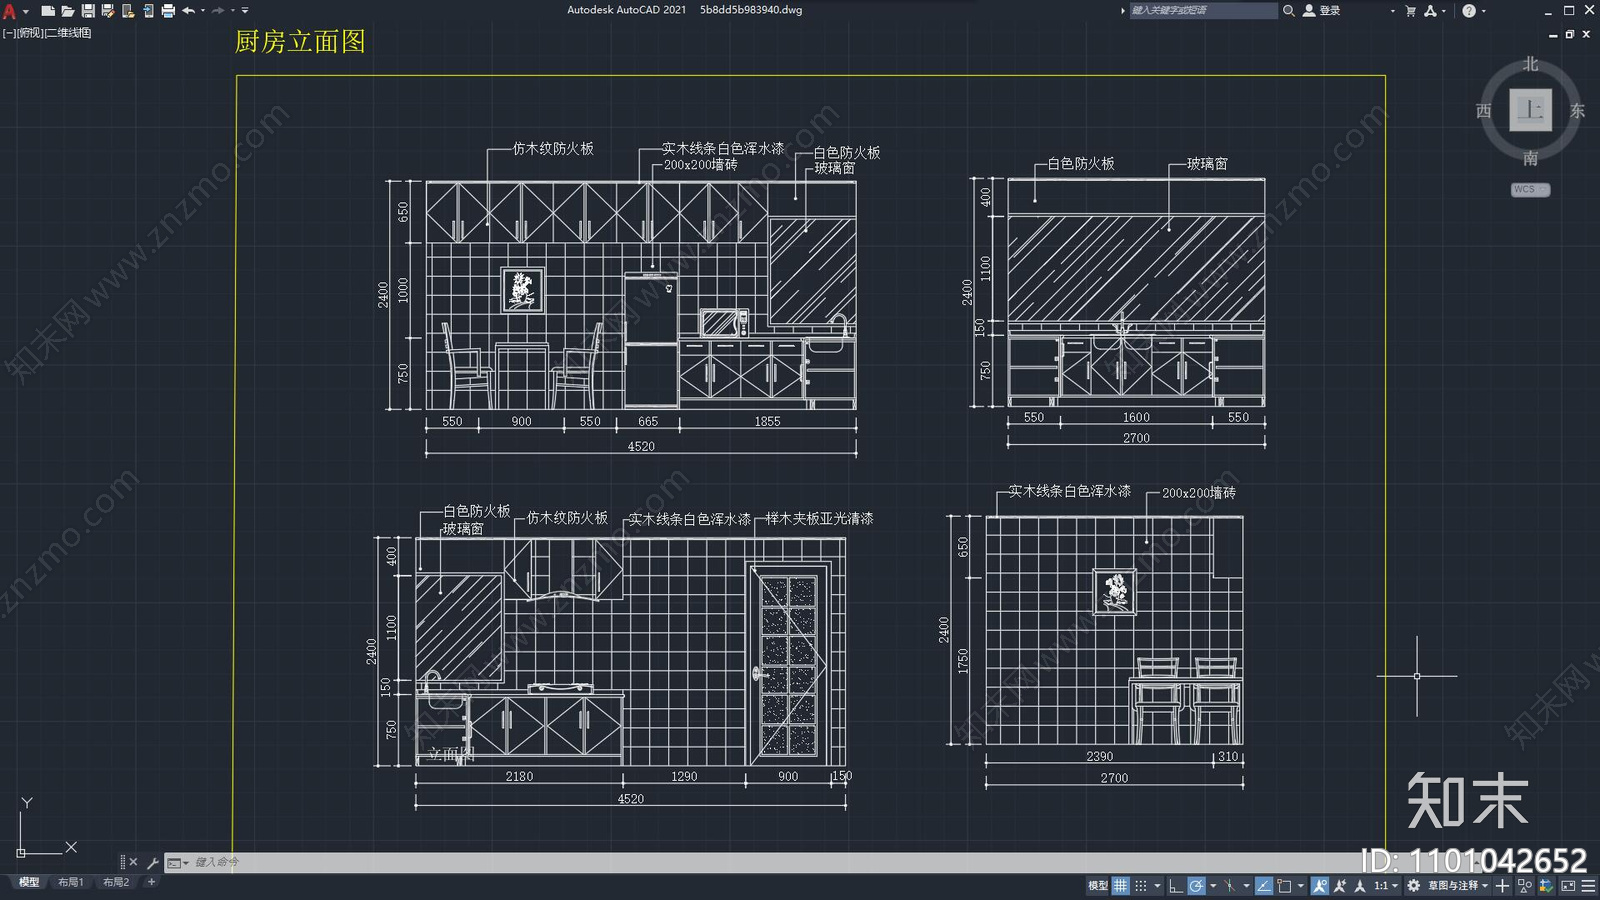Open the 1:1 annotation scale dropdown
The width and height of the screenshot is (1600, 900).
tap(1386, 885)
